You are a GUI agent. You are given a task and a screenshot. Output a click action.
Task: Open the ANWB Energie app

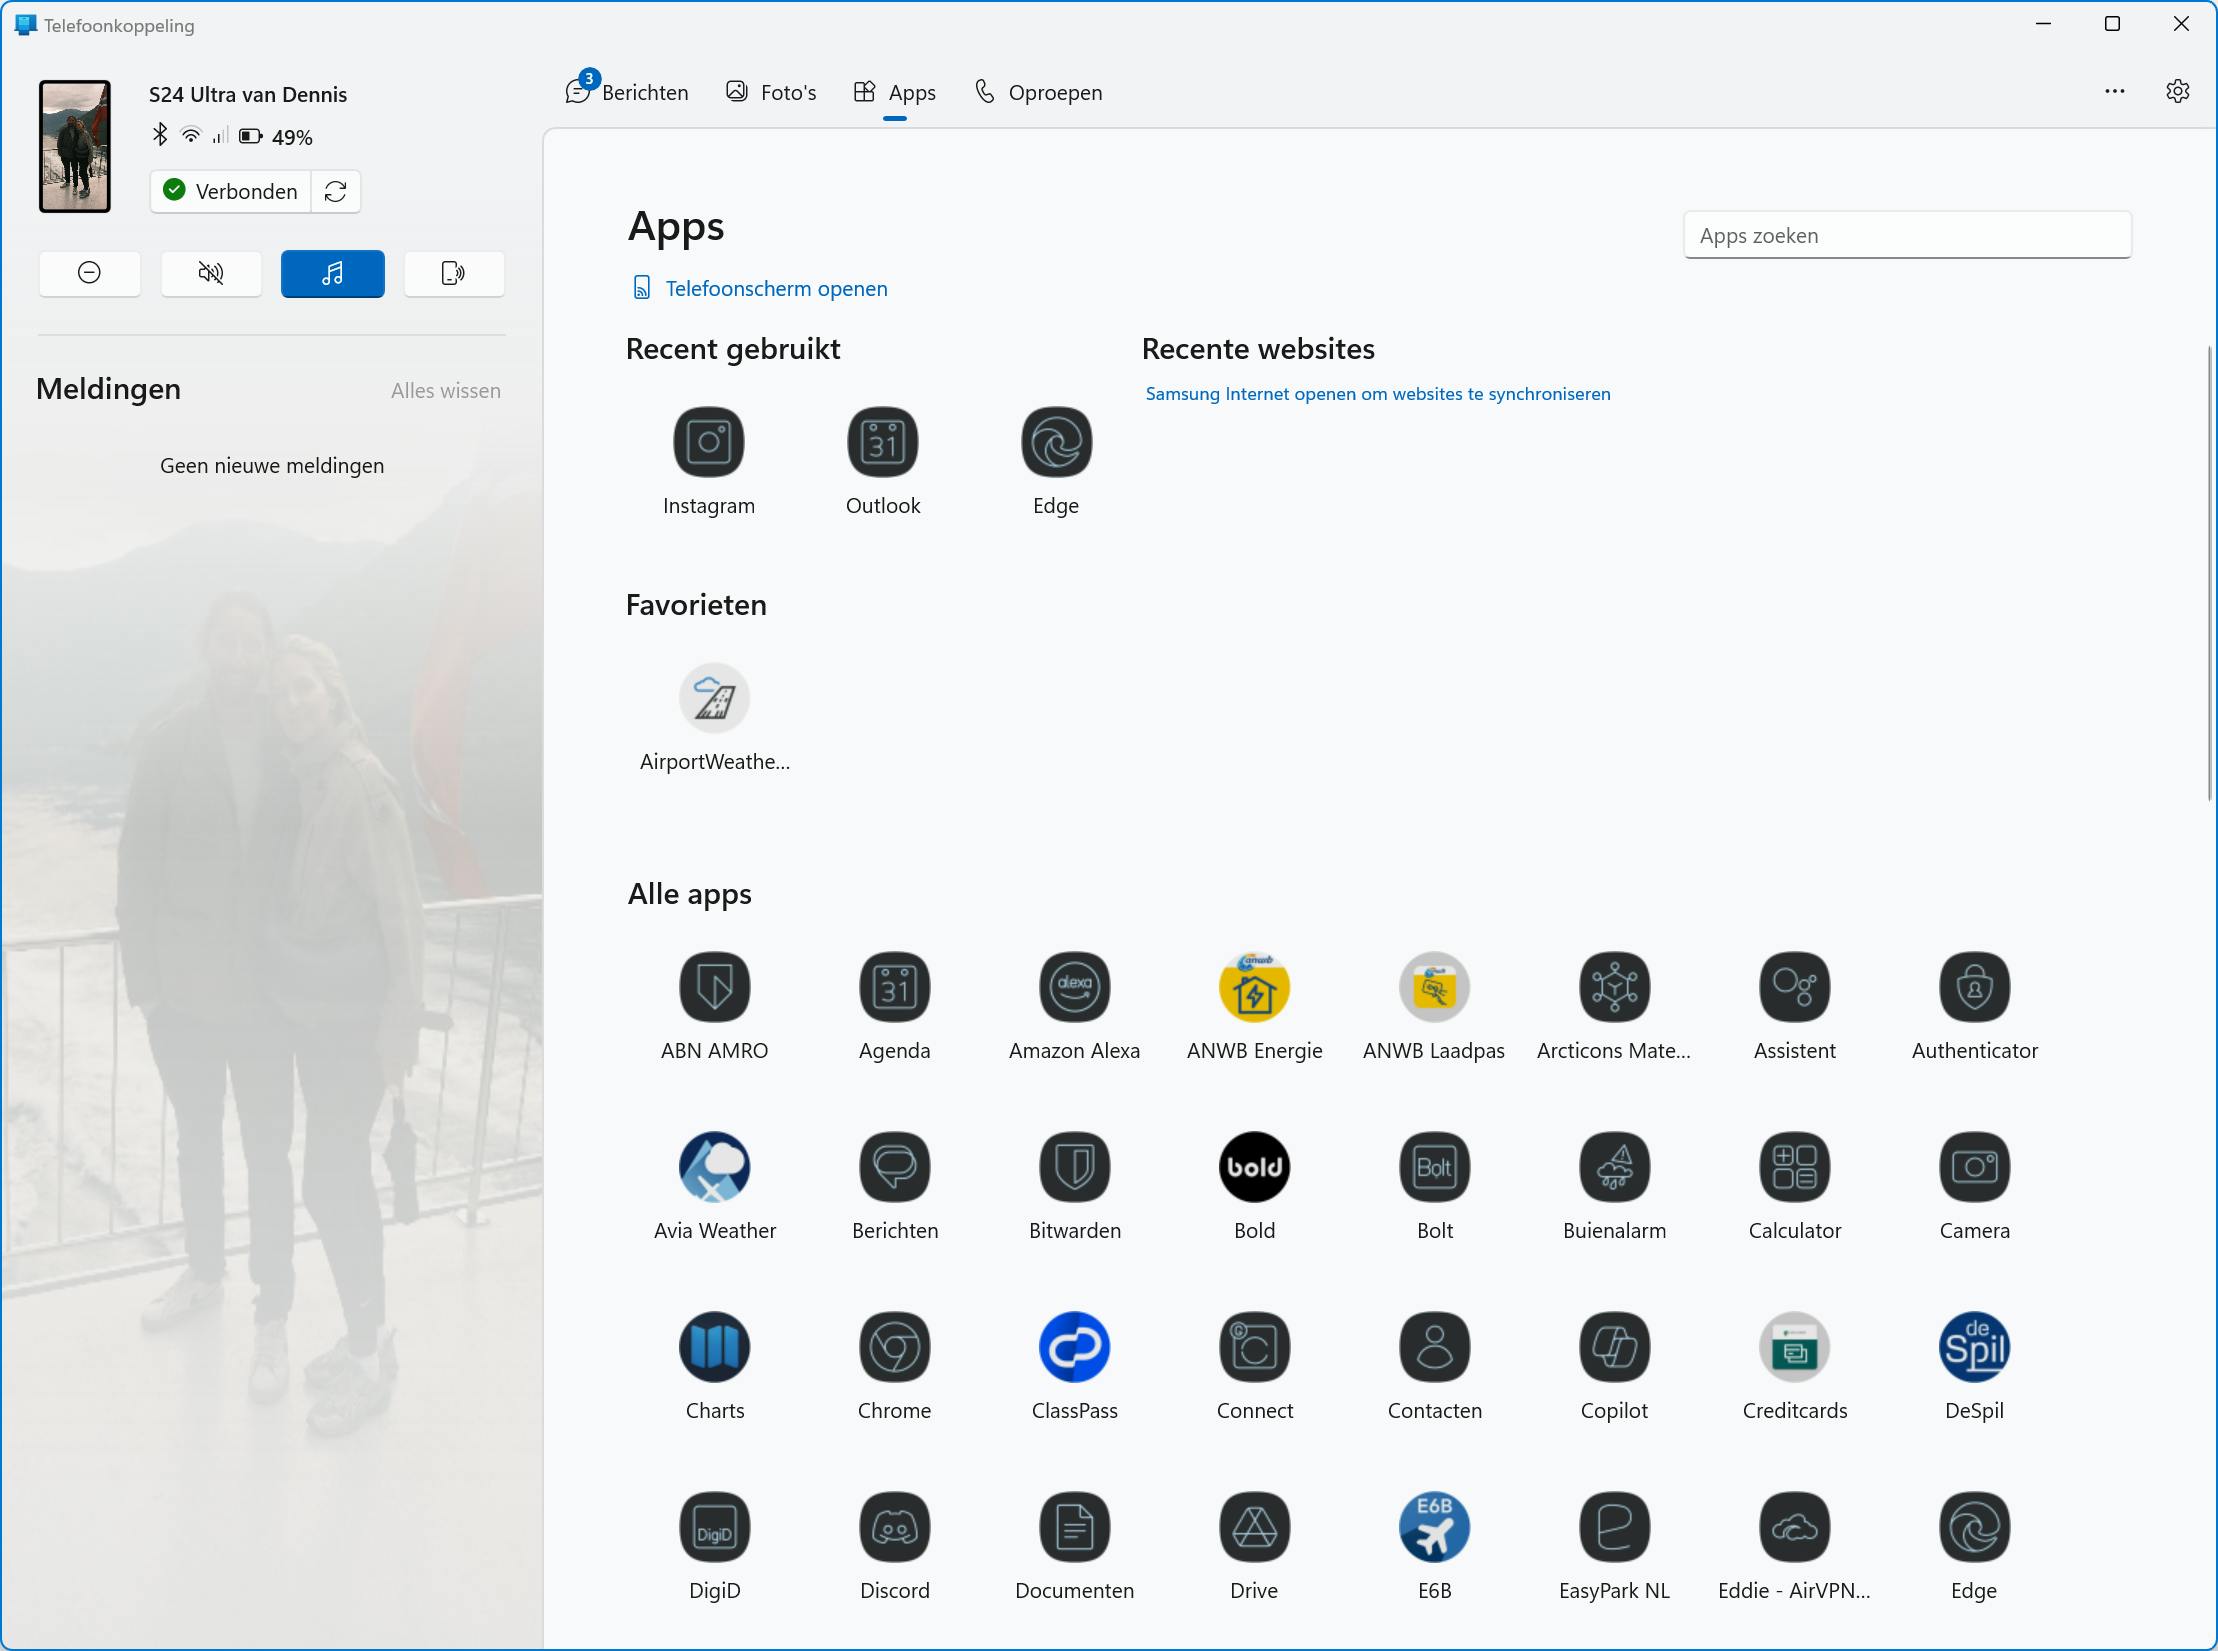point(1254,987)
